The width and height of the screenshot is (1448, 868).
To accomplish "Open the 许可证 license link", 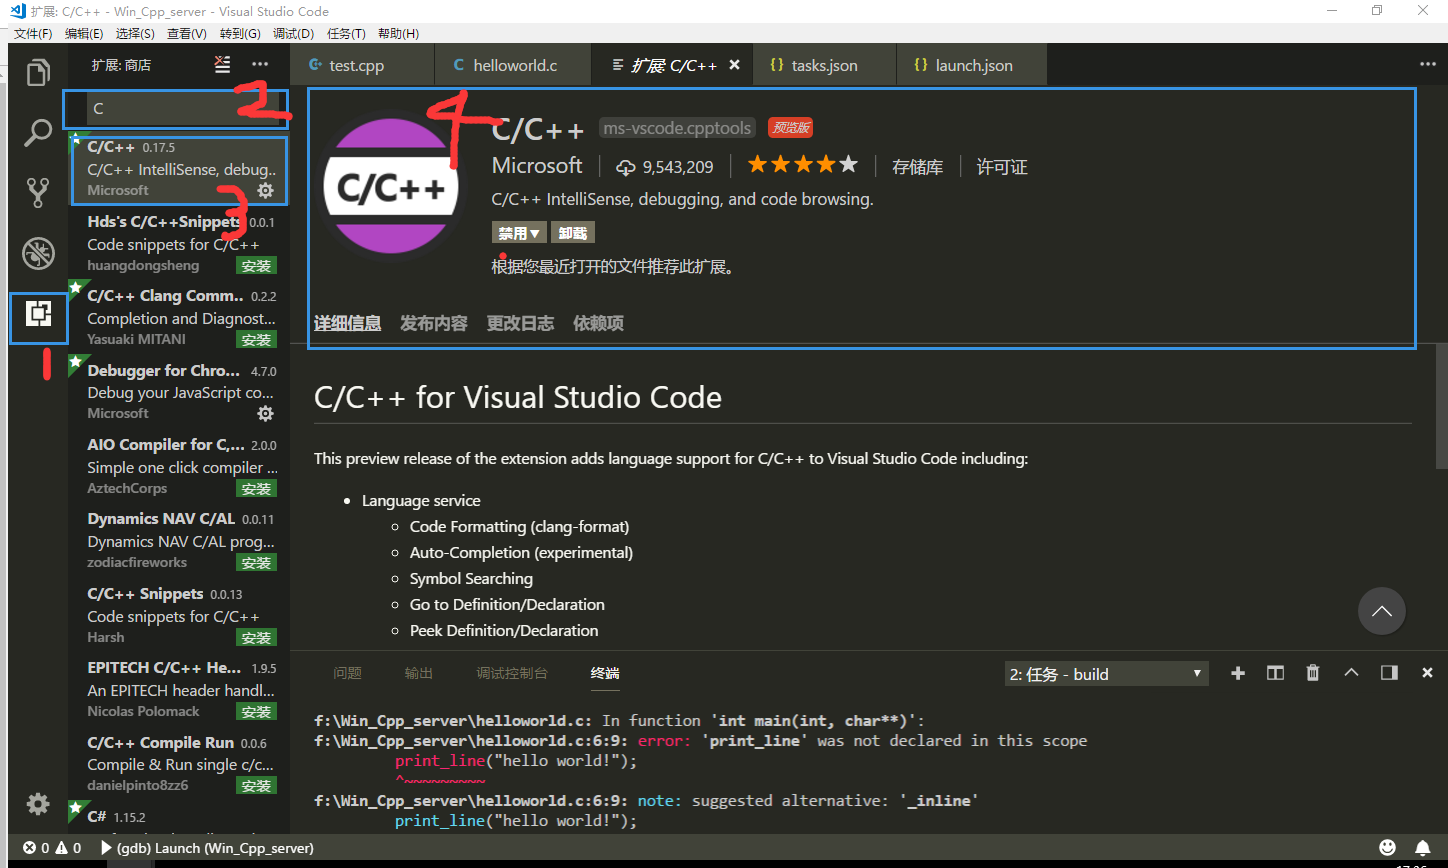I will pos(1002,167).
